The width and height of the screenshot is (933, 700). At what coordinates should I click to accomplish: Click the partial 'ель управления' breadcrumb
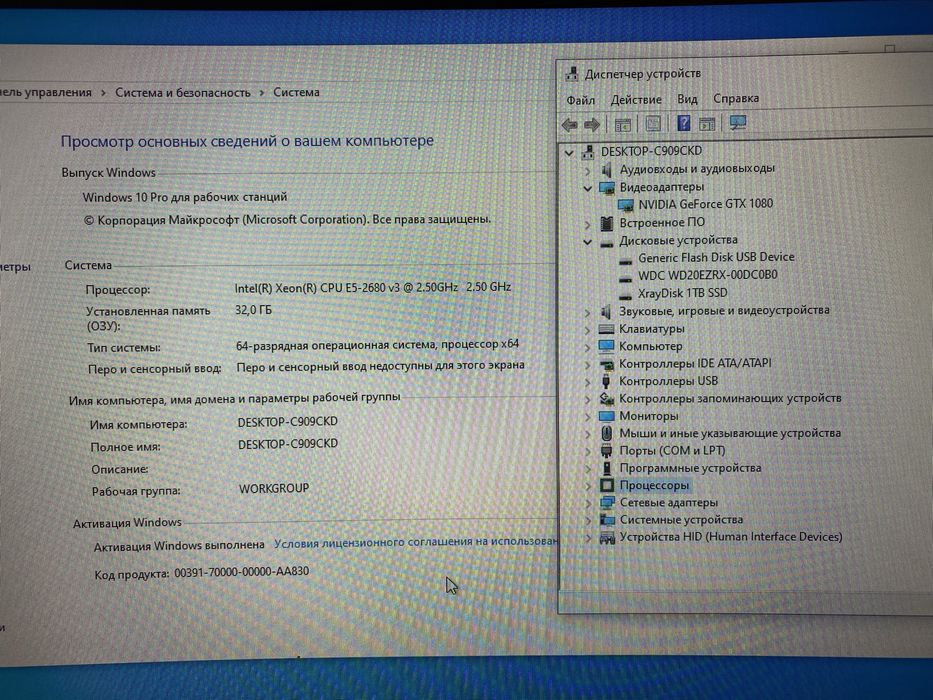point(46,93)
